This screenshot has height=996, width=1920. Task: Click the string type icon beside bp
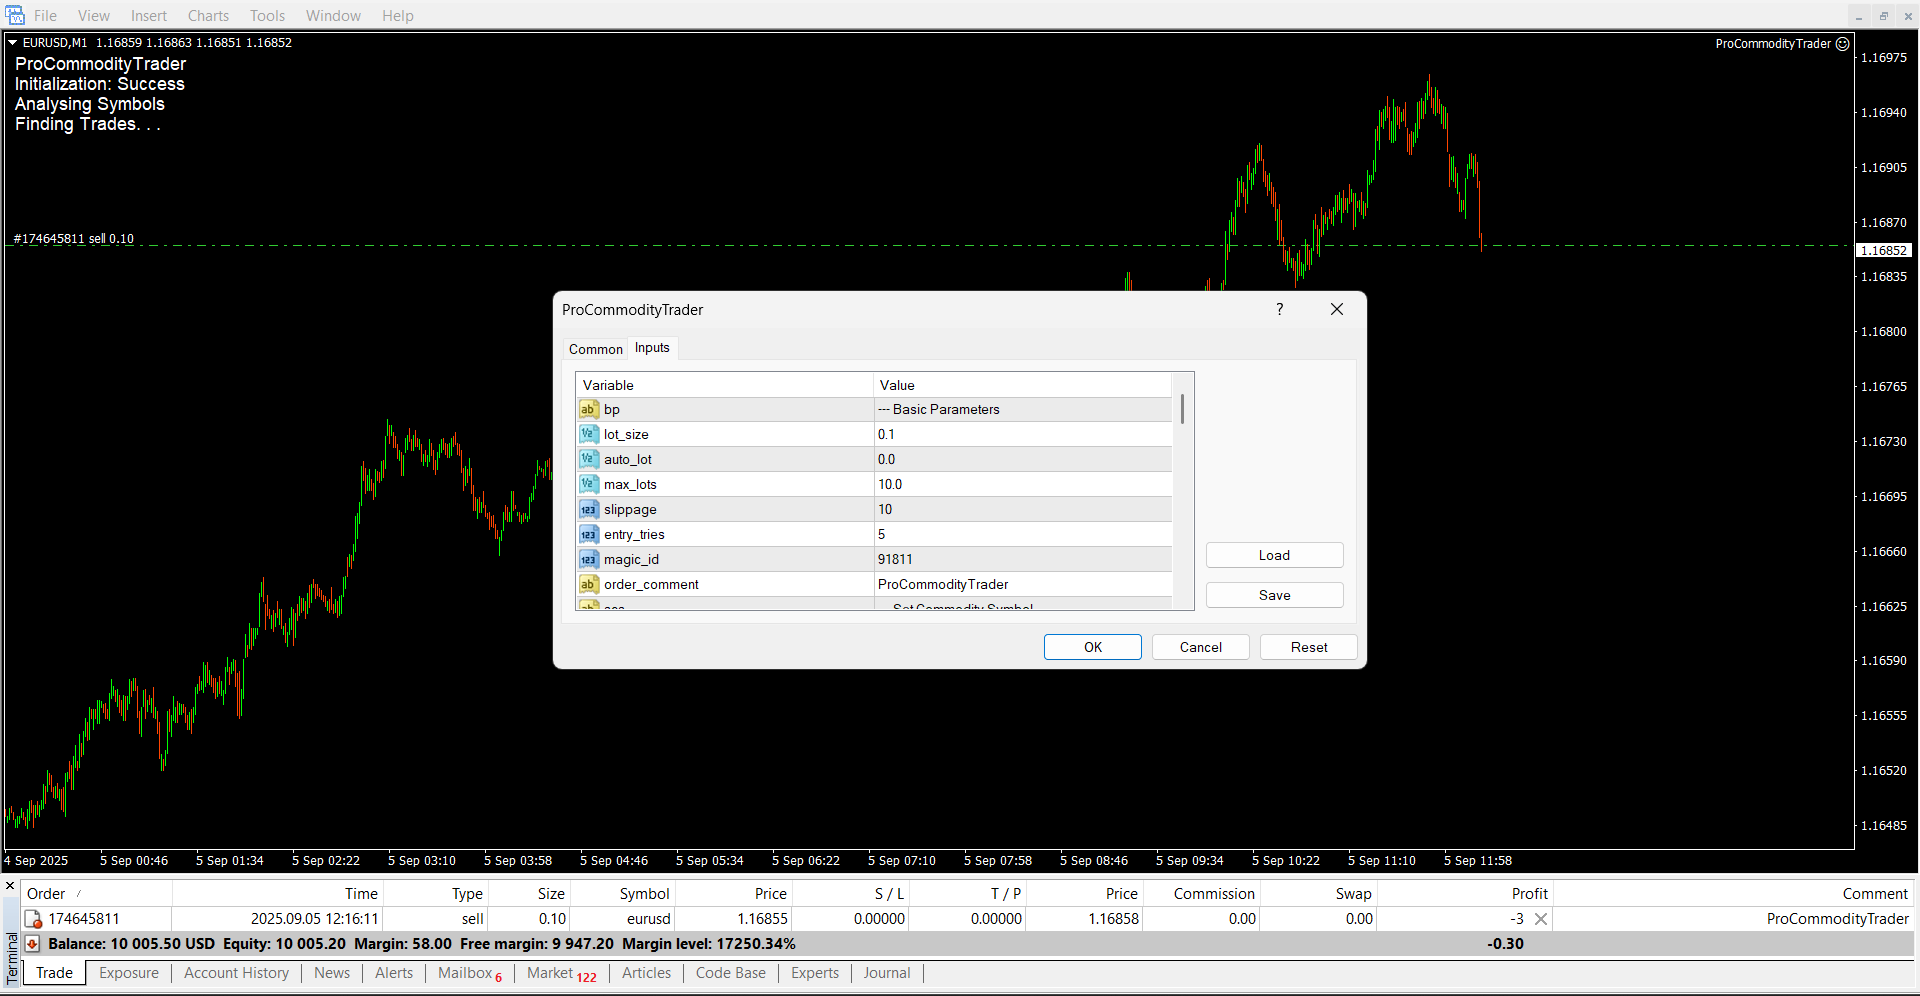tap(588, 409)
